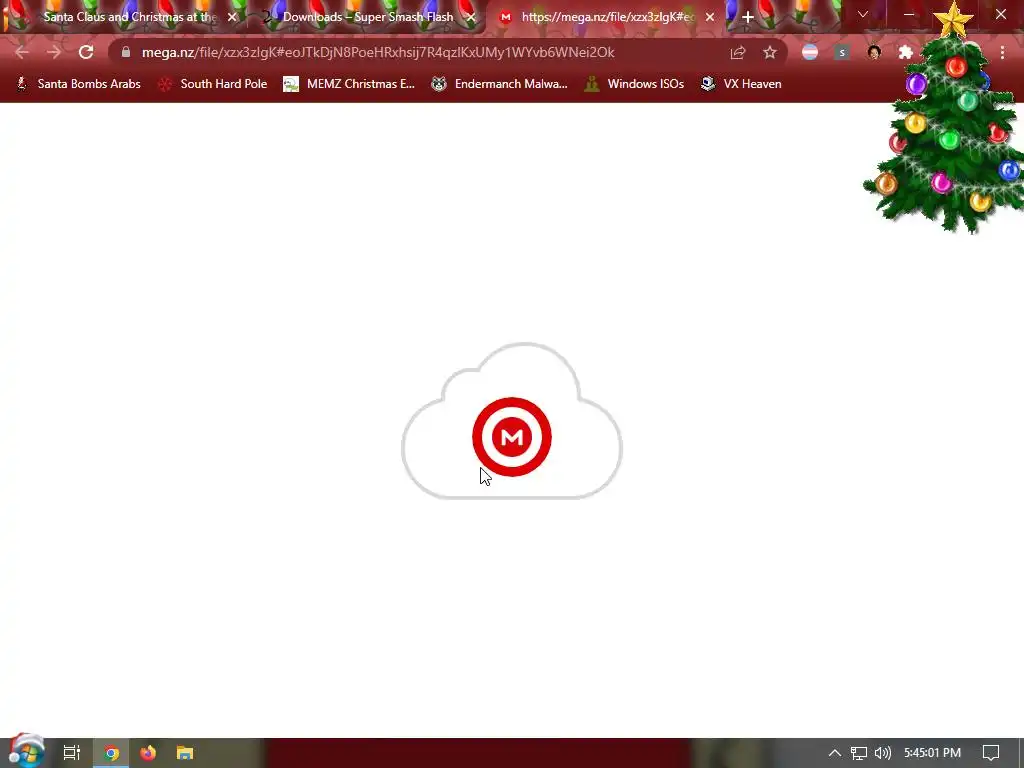Open network status in the tray
Viewport: 1024px width, 768px height.
point(859,753)
